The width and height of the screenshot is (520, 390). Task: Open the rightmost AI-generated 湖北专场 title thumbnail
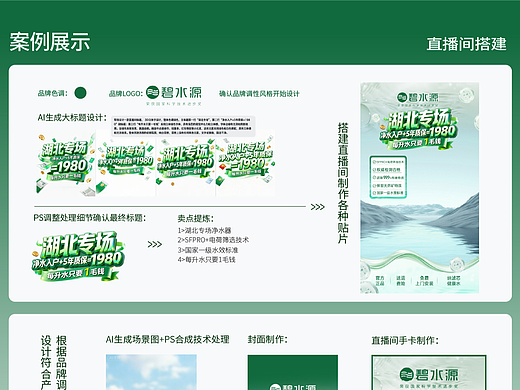click(246, 163)
